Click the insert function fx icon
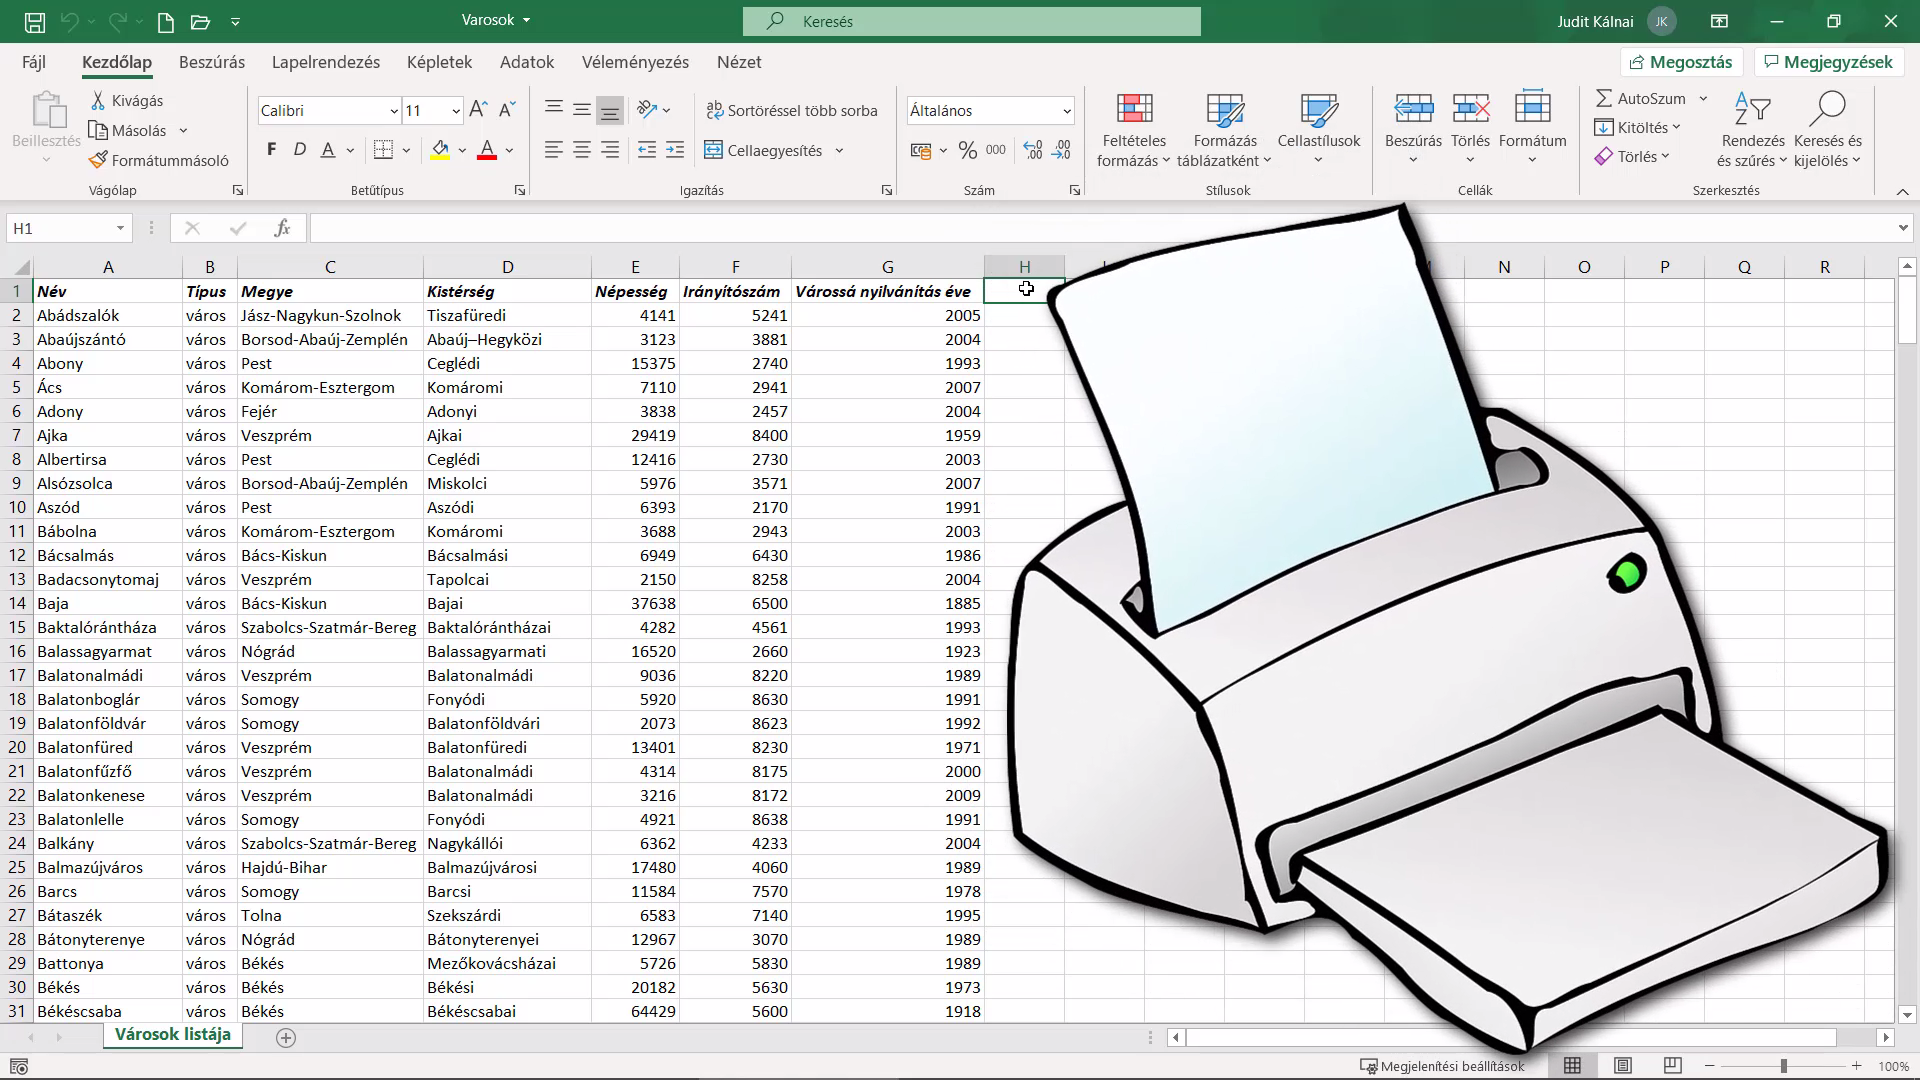This screenshot has height=1080, width=1920. [x=282, y=228]
